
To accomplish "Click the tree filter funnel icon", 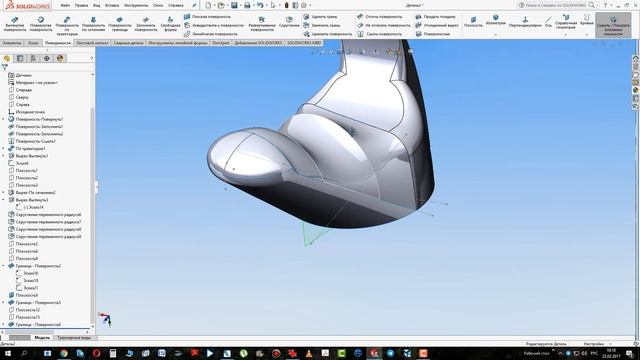I will tap(4, 67).
